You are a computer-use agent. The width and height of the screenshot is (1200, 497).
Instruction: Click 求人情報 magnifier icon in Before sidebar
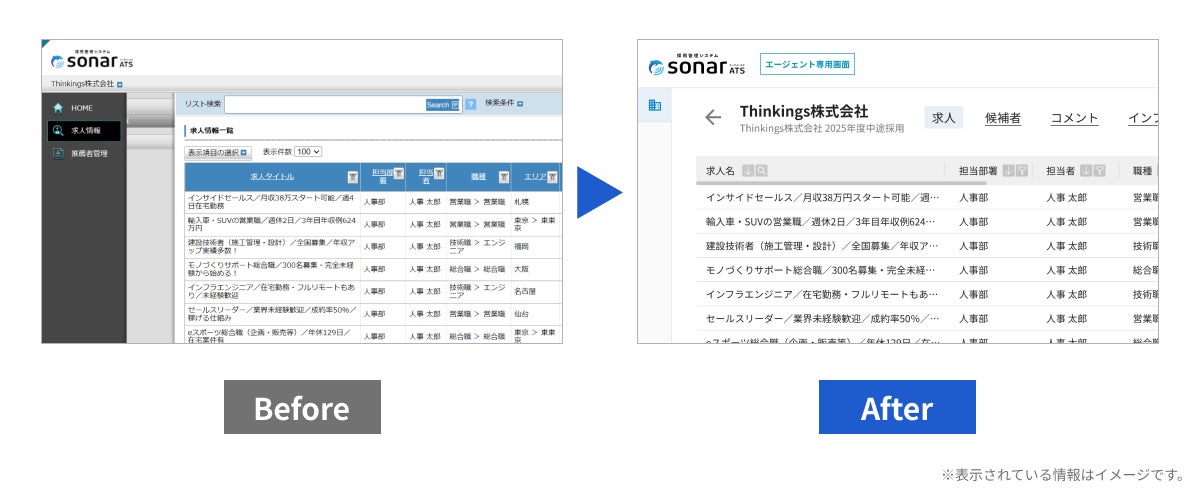(57, 130)
